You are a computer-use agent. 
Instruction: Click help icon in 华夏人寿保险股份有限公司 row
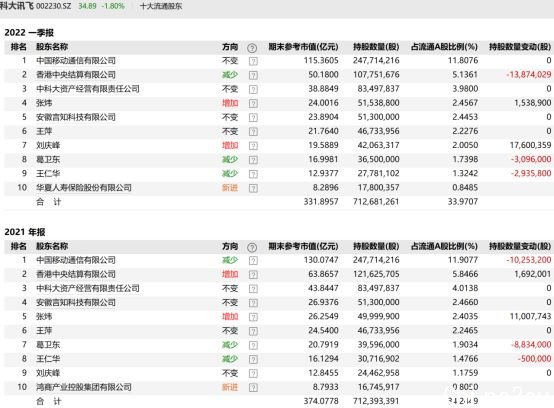(x=253, y=188)
